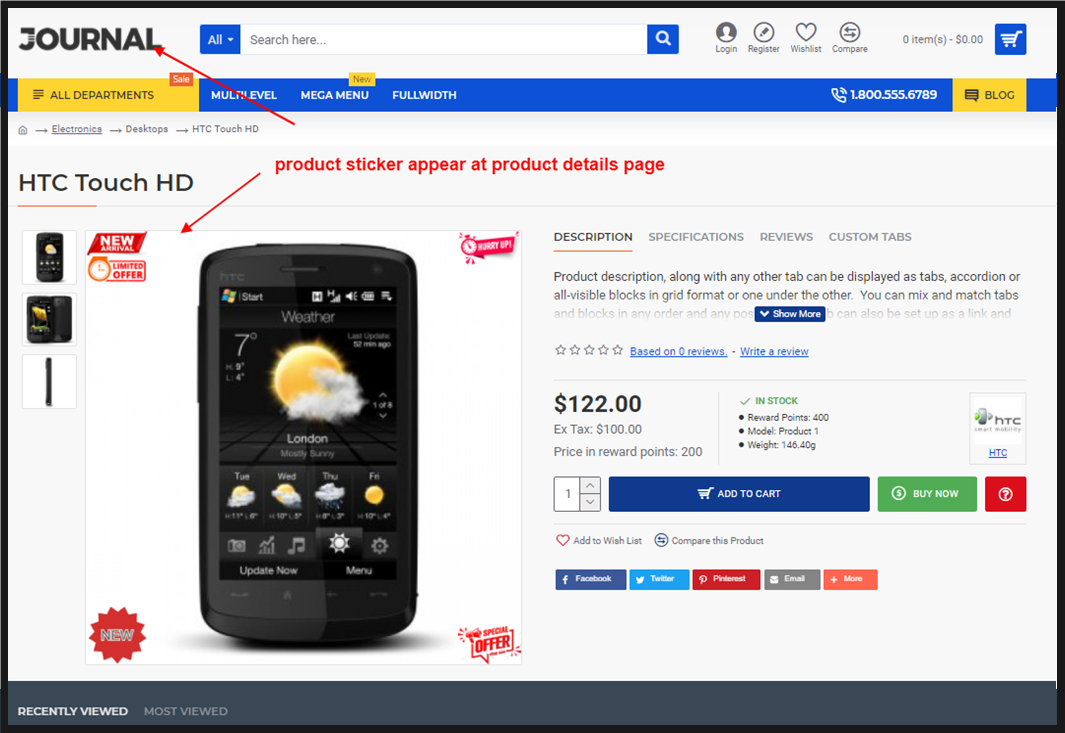
Task: Open the Login user icon
Action: (x=725, y=32)
